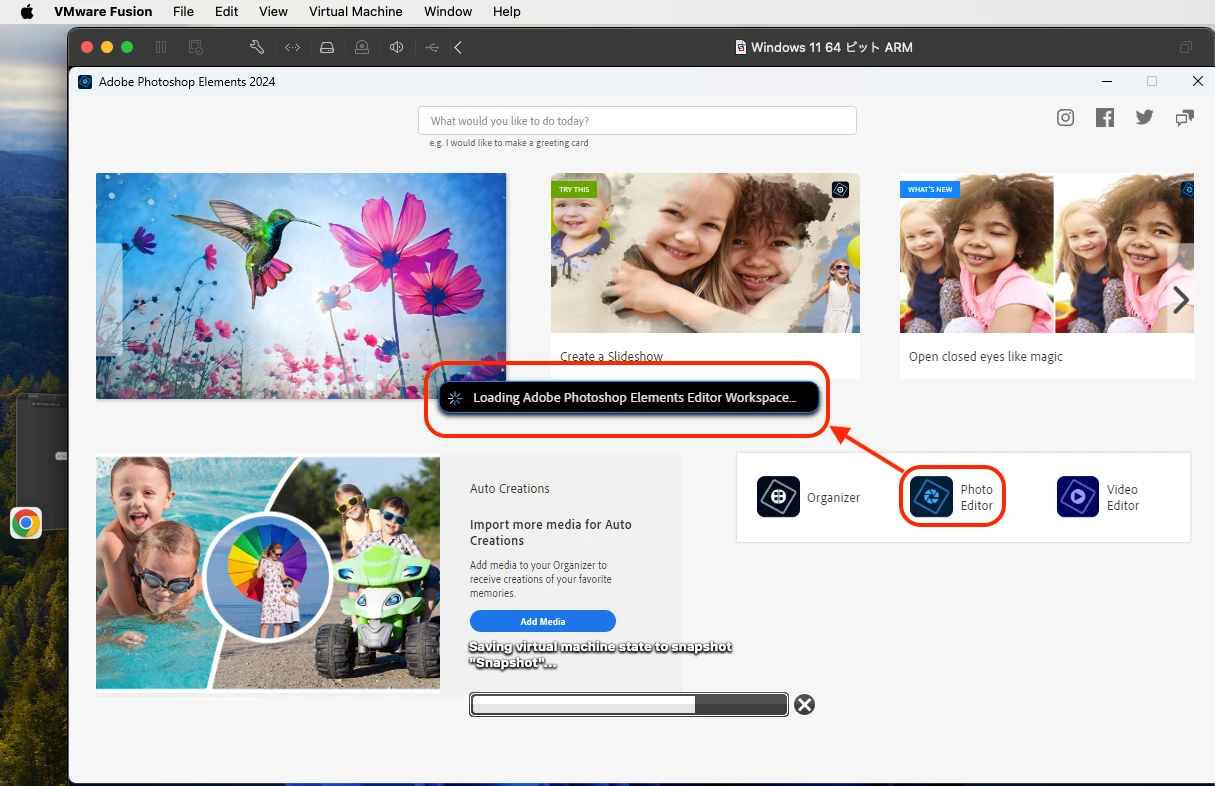The image size is (1215, 786).
Task: Show next carousel cards with right arrow
Action: coord(1181,299)
